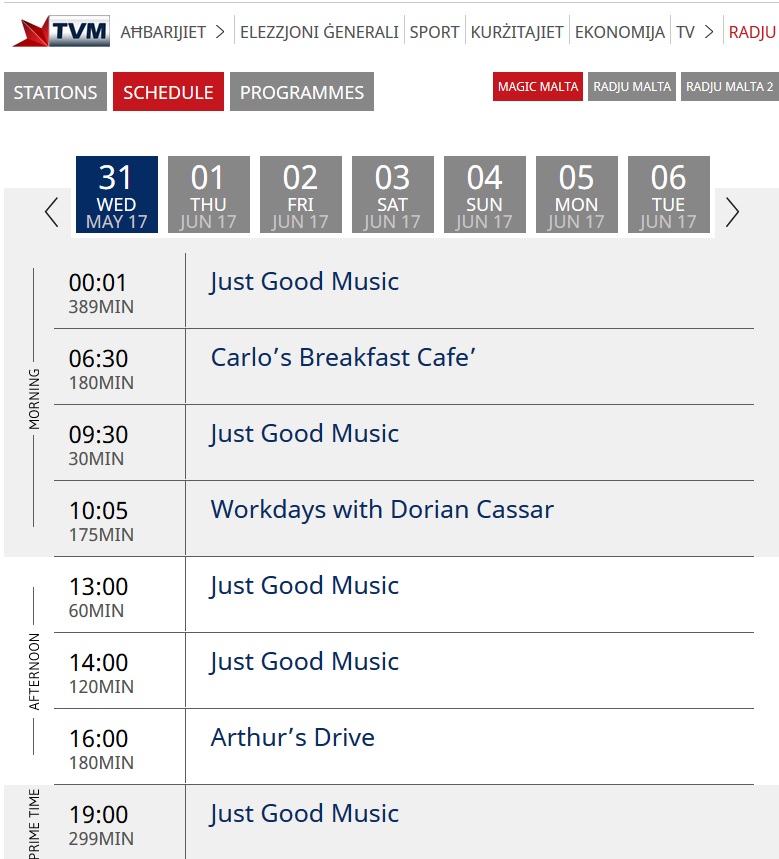The width and height of the screenshot is (779, 859).
Task: Select the Radju Malta station
Action: click(x=632, y=87)
